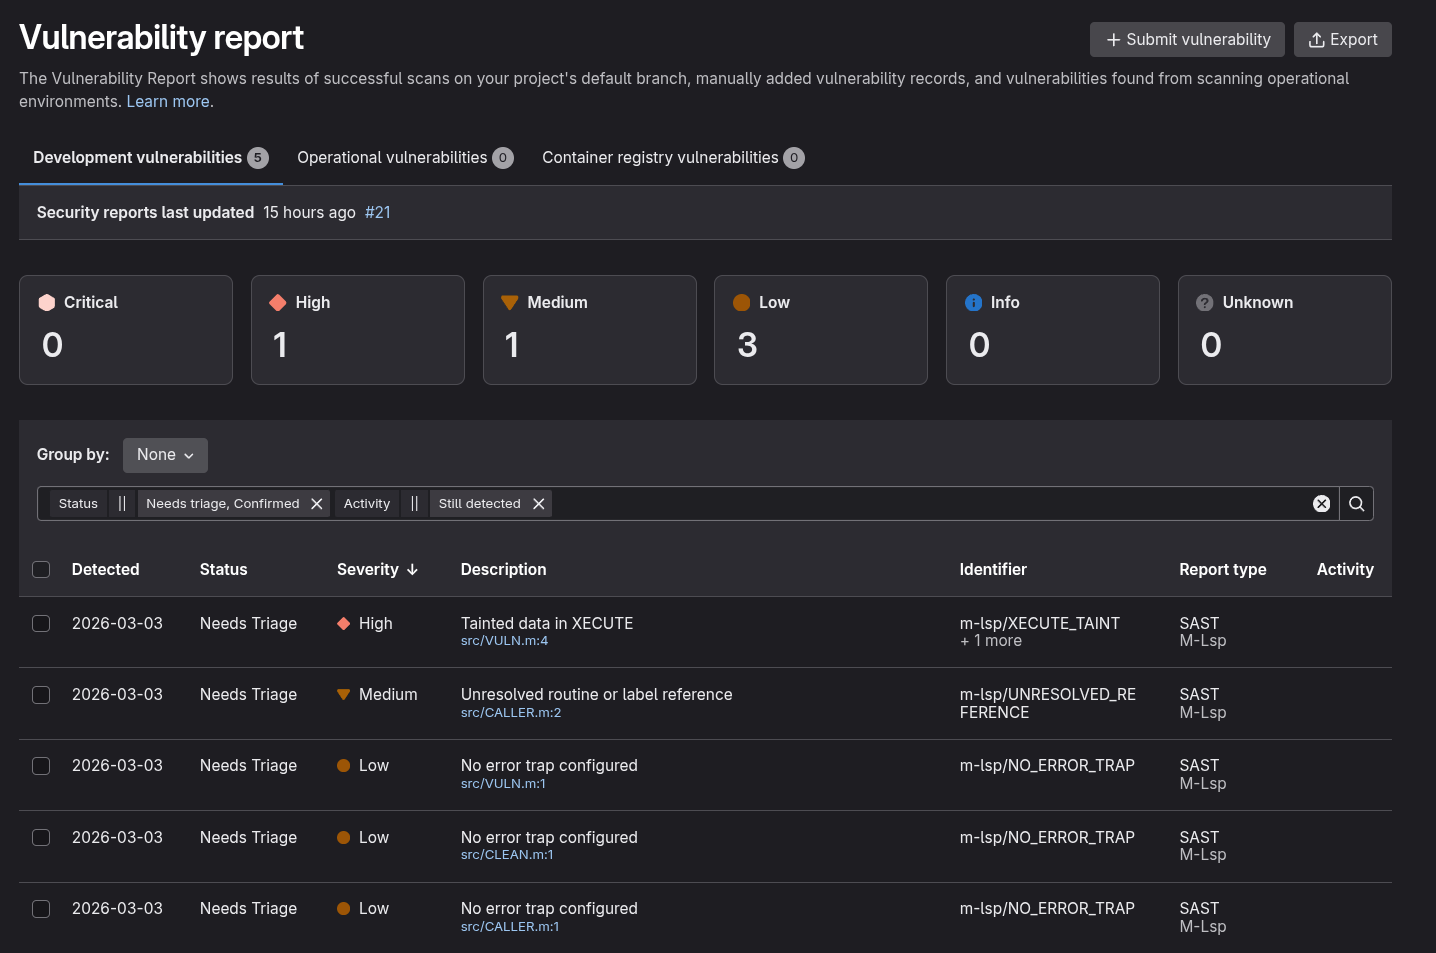
Task: Select the Unresolved routine vulnerability checkbox
Action: pyautogui.click(x=41, y=694)
